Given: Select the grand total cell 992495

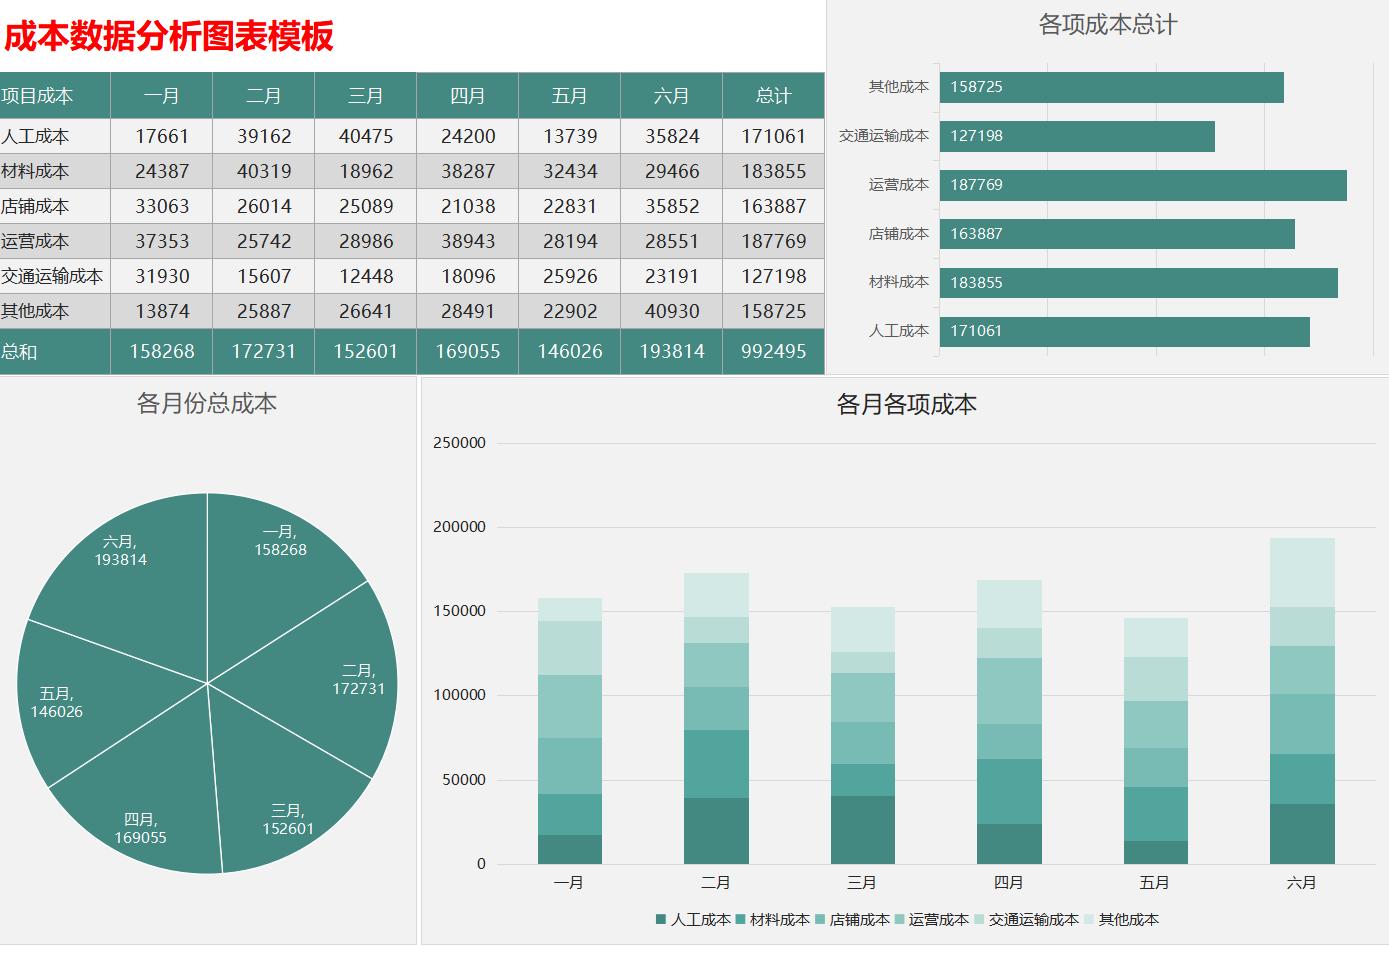Looking at the screenshot, I should pos(774,351).
